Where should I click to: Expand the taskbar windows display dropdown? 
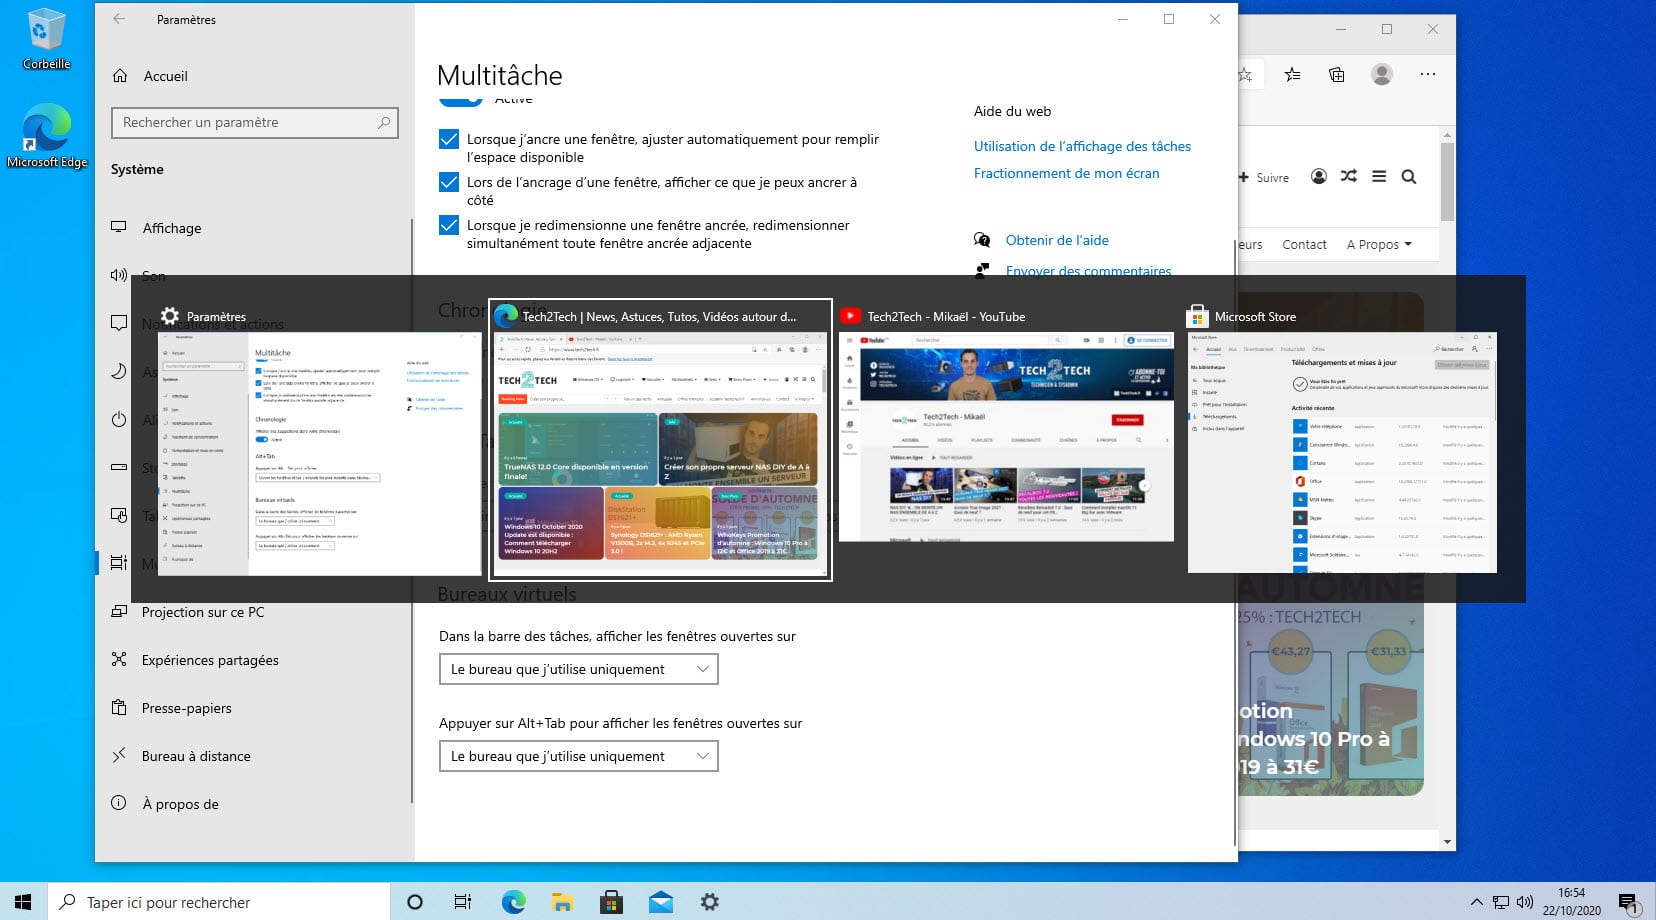click(579, 669)
